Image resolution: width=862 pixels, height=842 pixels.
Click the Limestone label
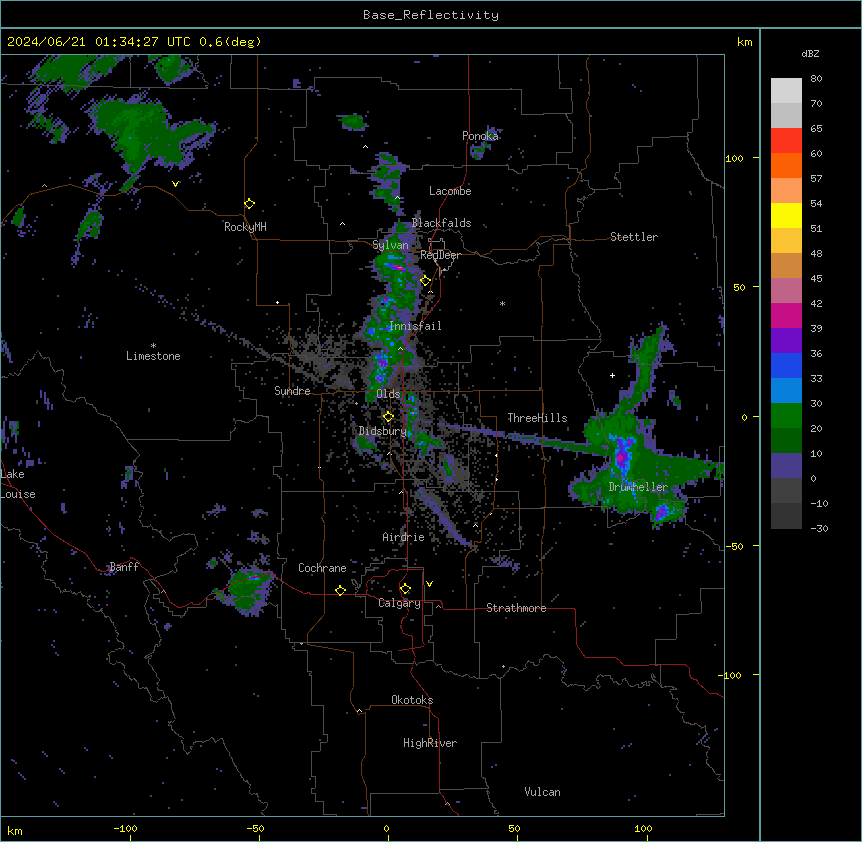(153, 356)
